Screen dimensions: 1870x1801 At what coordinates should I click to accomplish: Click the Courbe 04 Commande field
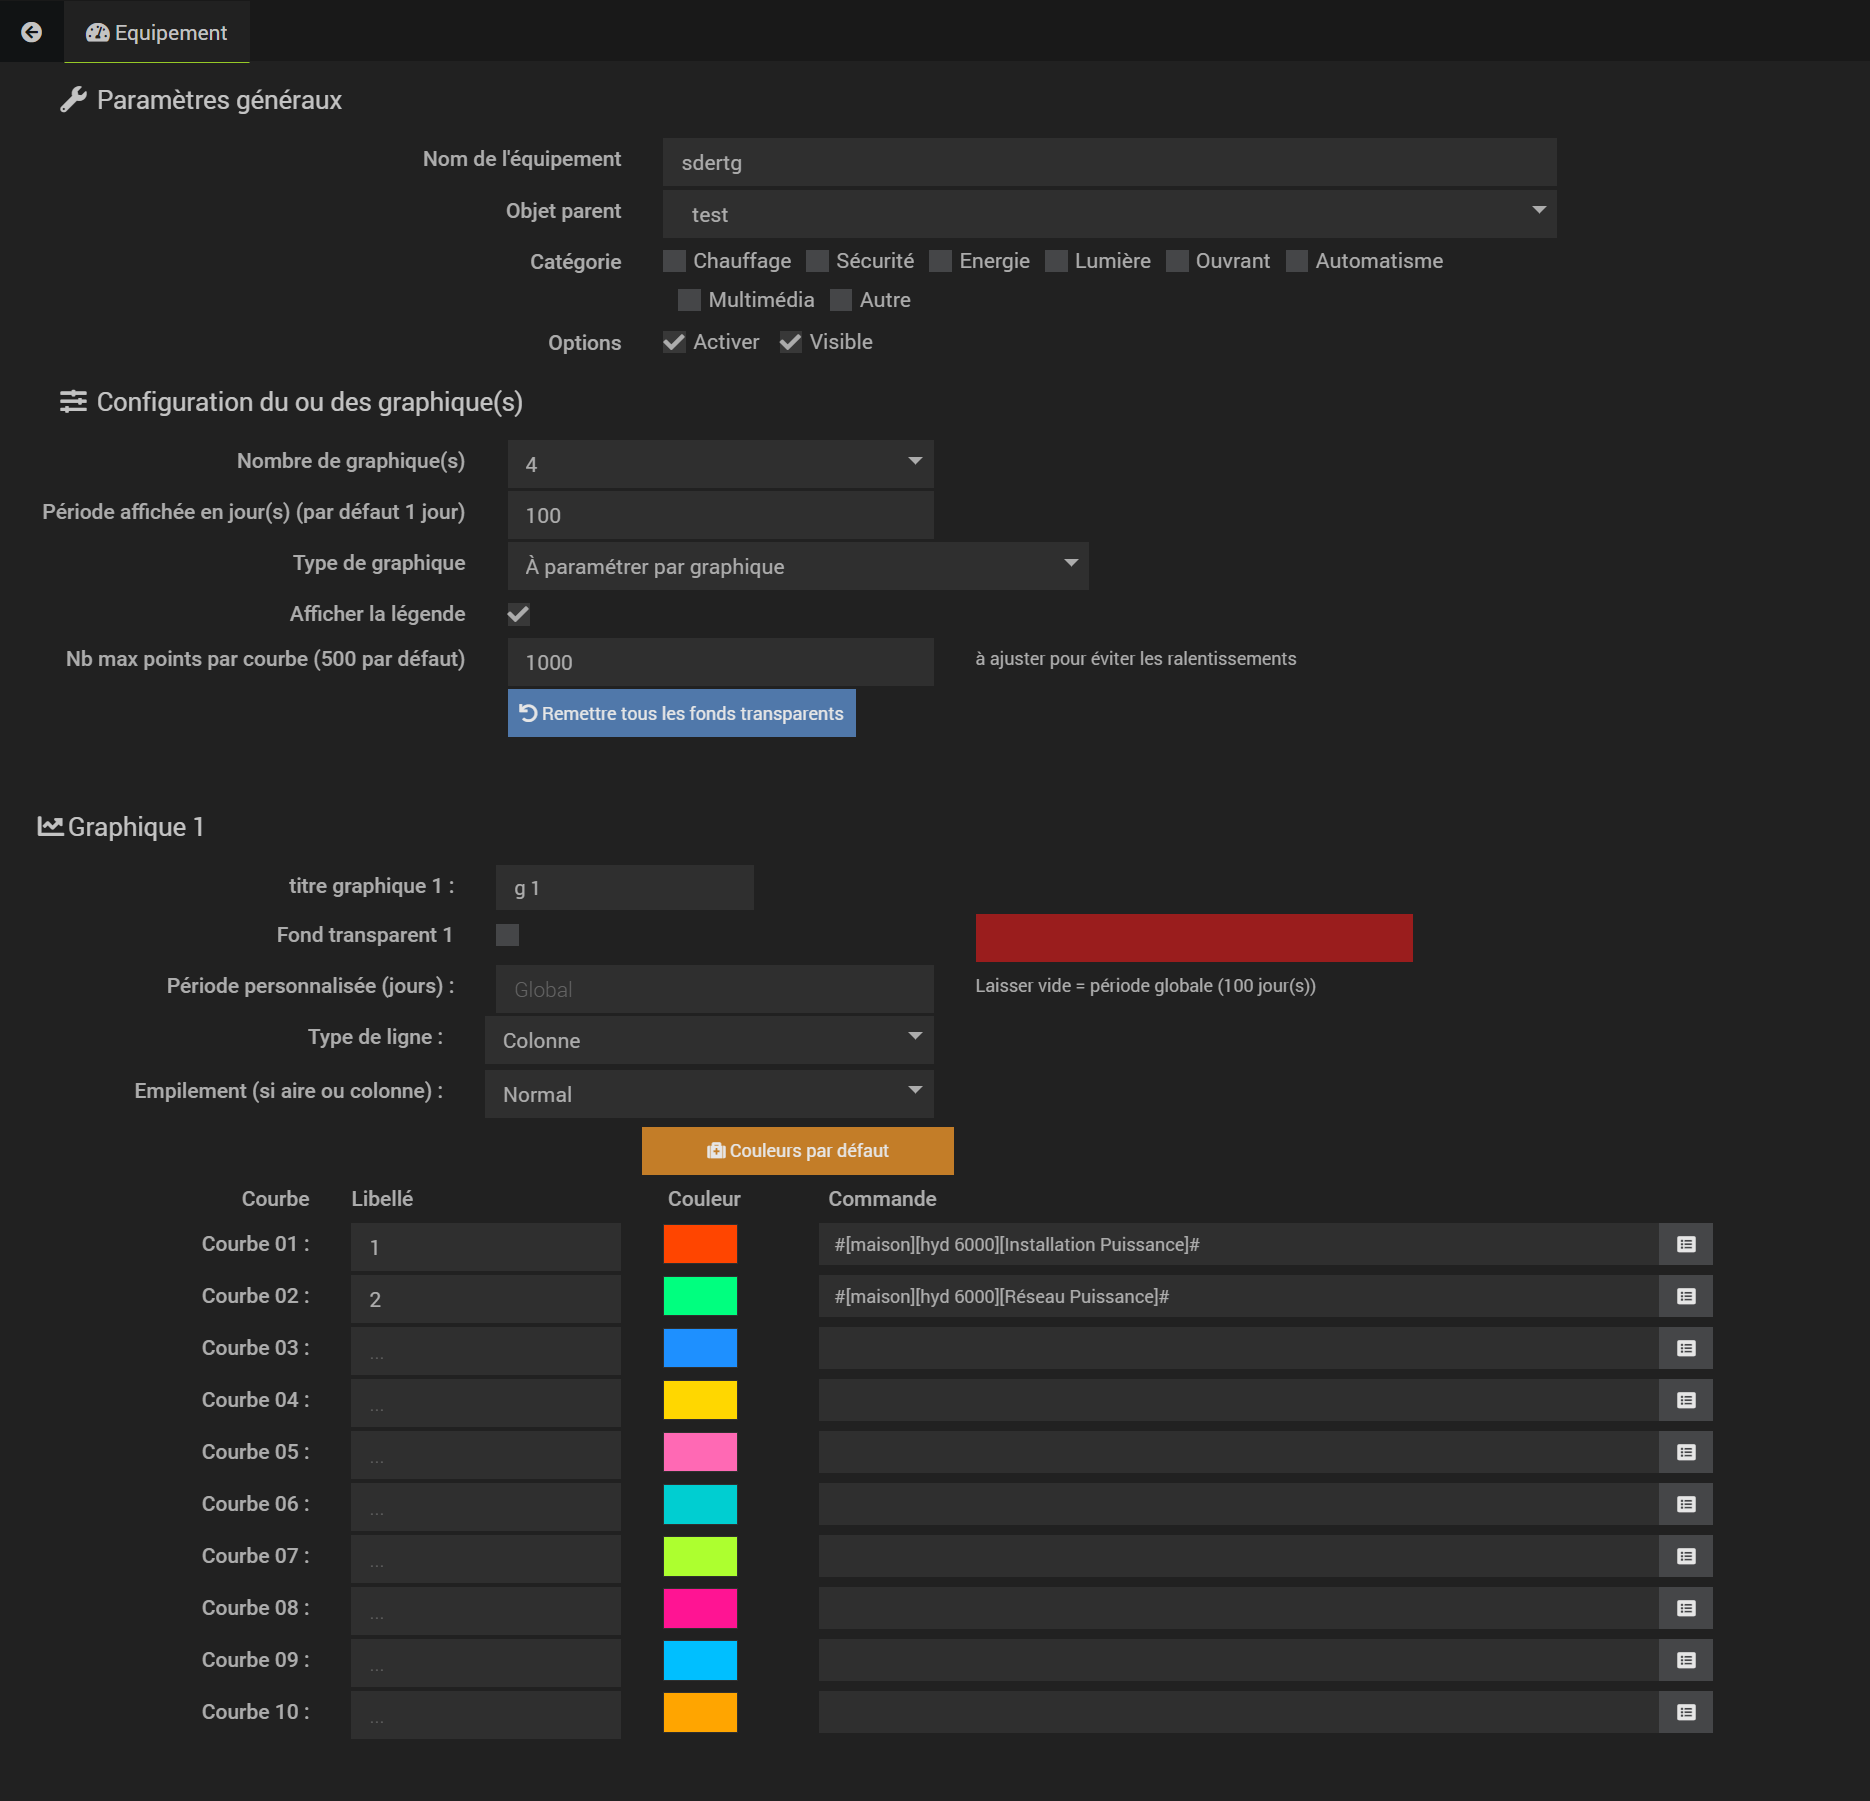1239,1400
